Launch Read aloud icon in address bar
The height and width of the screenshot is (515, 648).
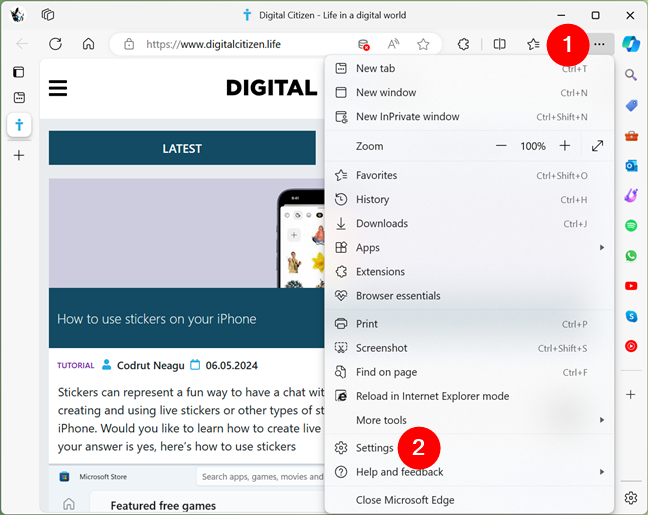[393, 44]
